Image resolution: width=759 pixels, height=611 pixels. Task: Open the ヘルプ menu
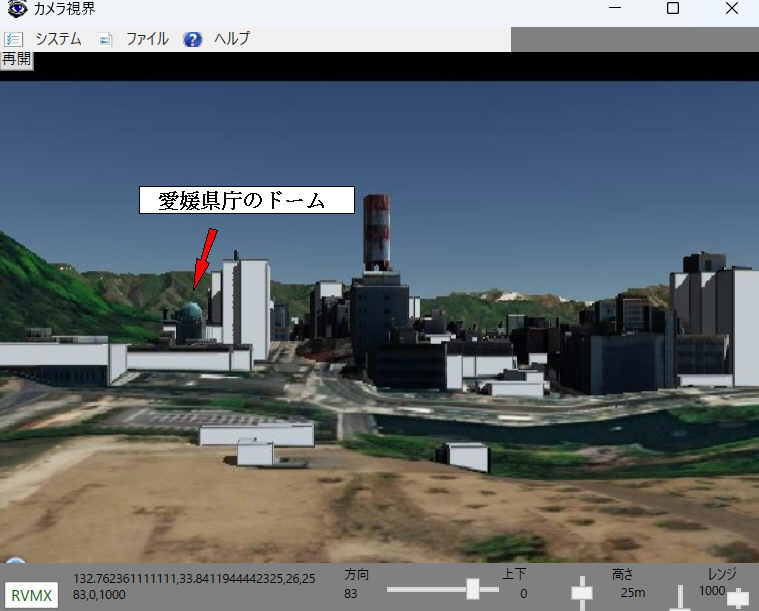point(232,39)
